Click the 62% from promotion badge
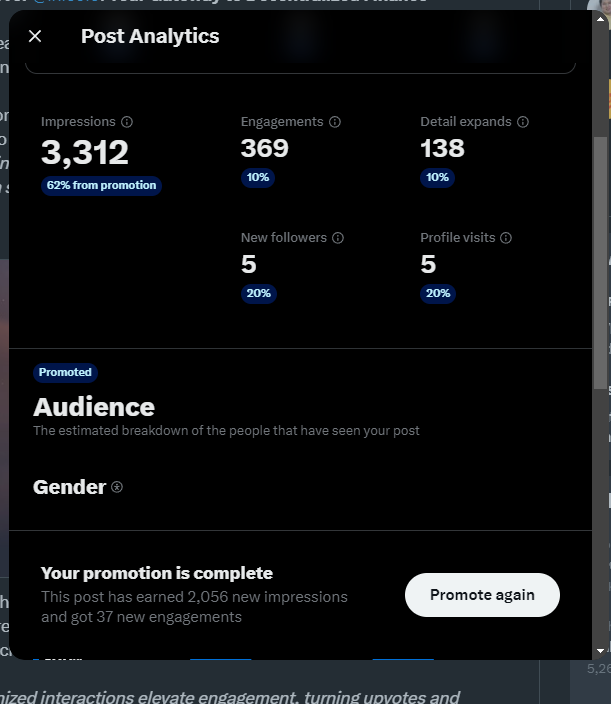Image resolution: width=611 pixels, height=704 pixels. click(101, 185)
